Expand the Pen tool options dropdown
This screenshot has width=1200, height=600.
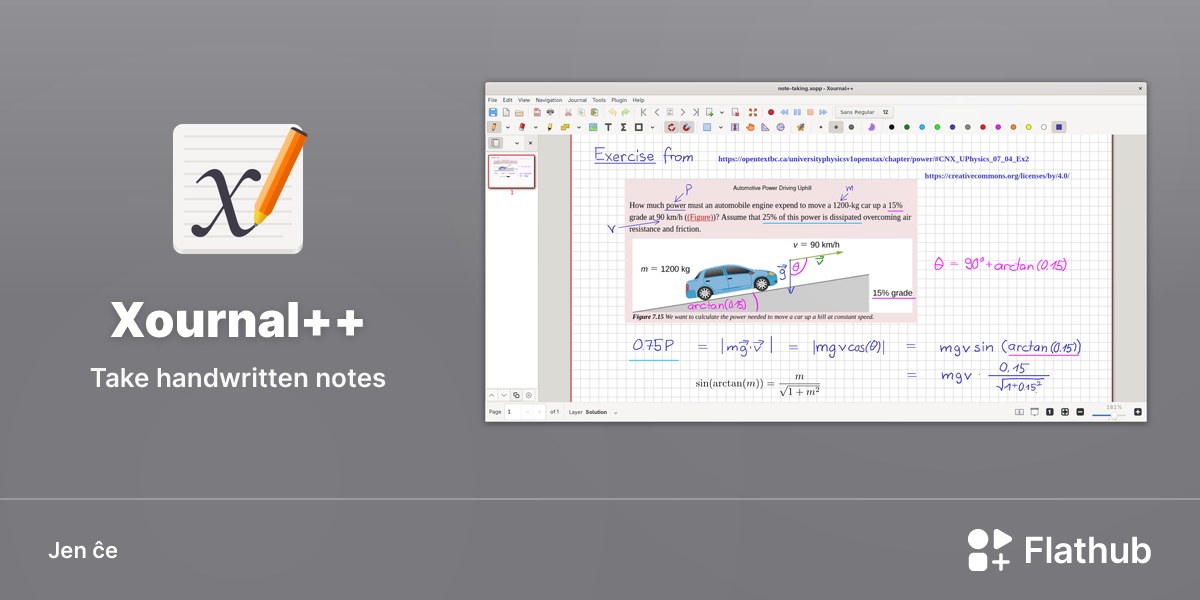click(x=508, y=127)
